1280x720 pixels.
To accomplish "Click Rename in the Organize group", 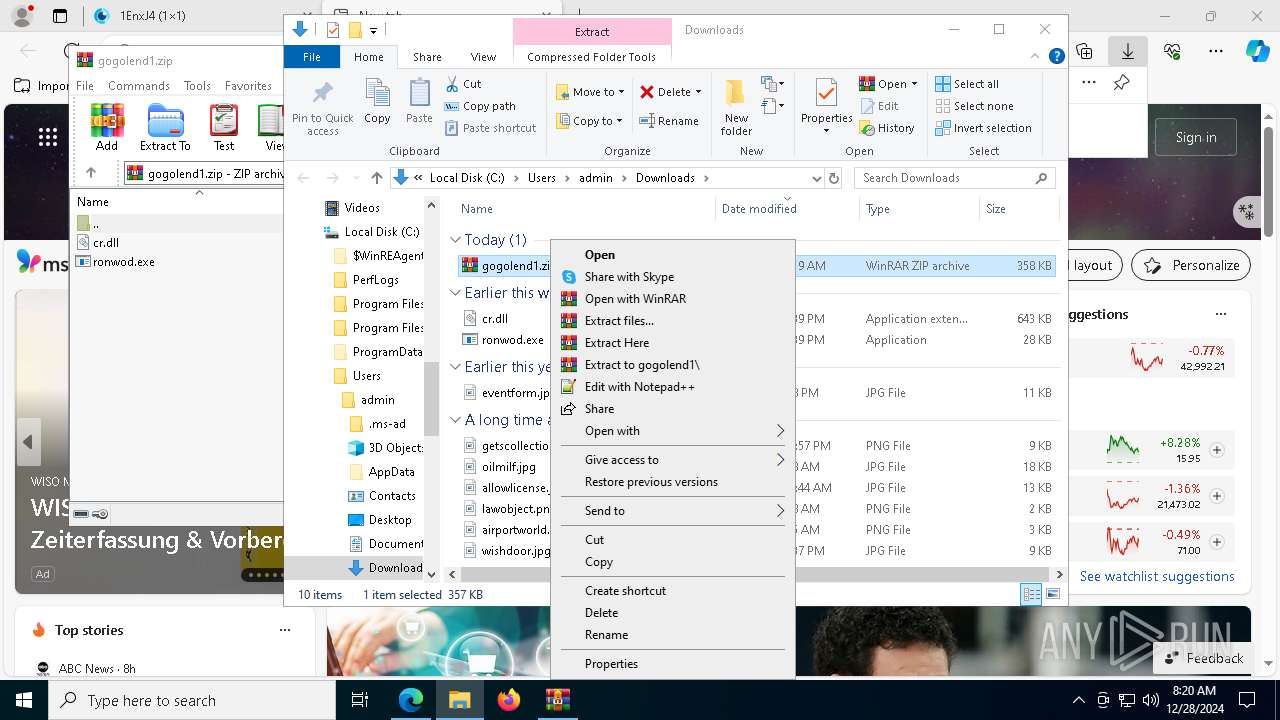I will pyautogui.click(x=669, y=121).
